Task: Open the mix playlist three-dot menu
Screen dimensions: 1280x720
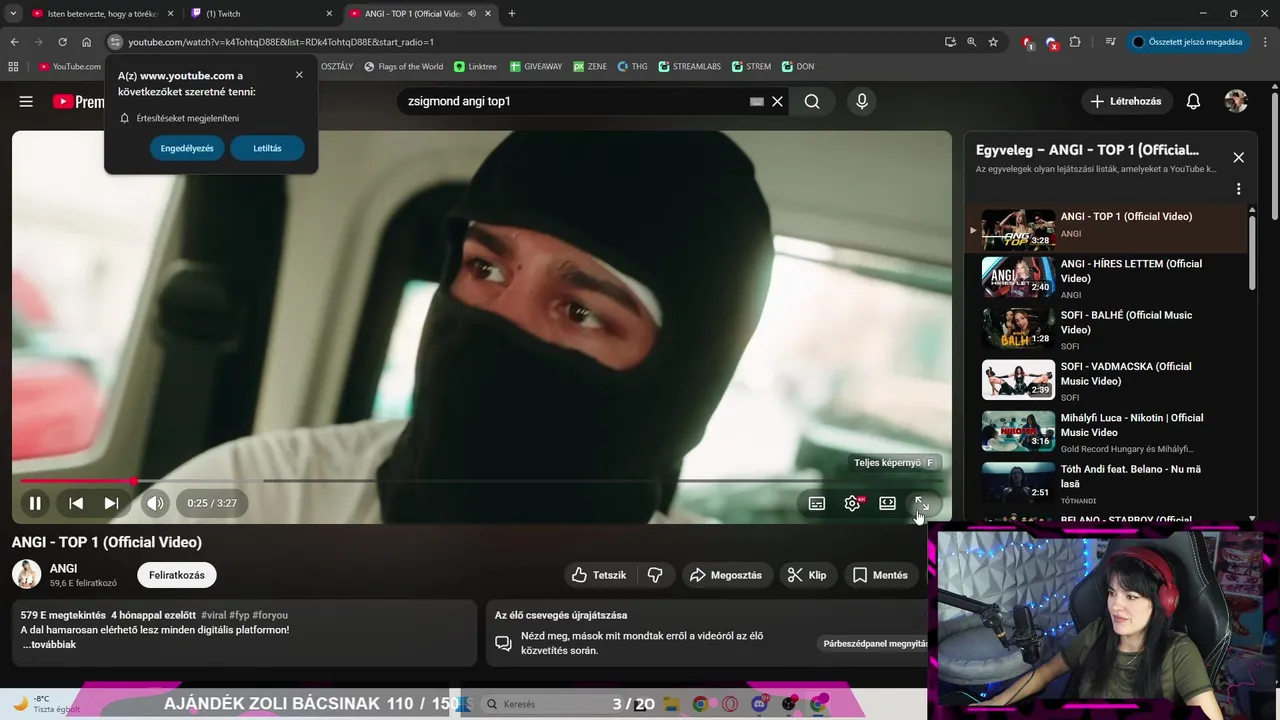Action: pos(1238,189)
